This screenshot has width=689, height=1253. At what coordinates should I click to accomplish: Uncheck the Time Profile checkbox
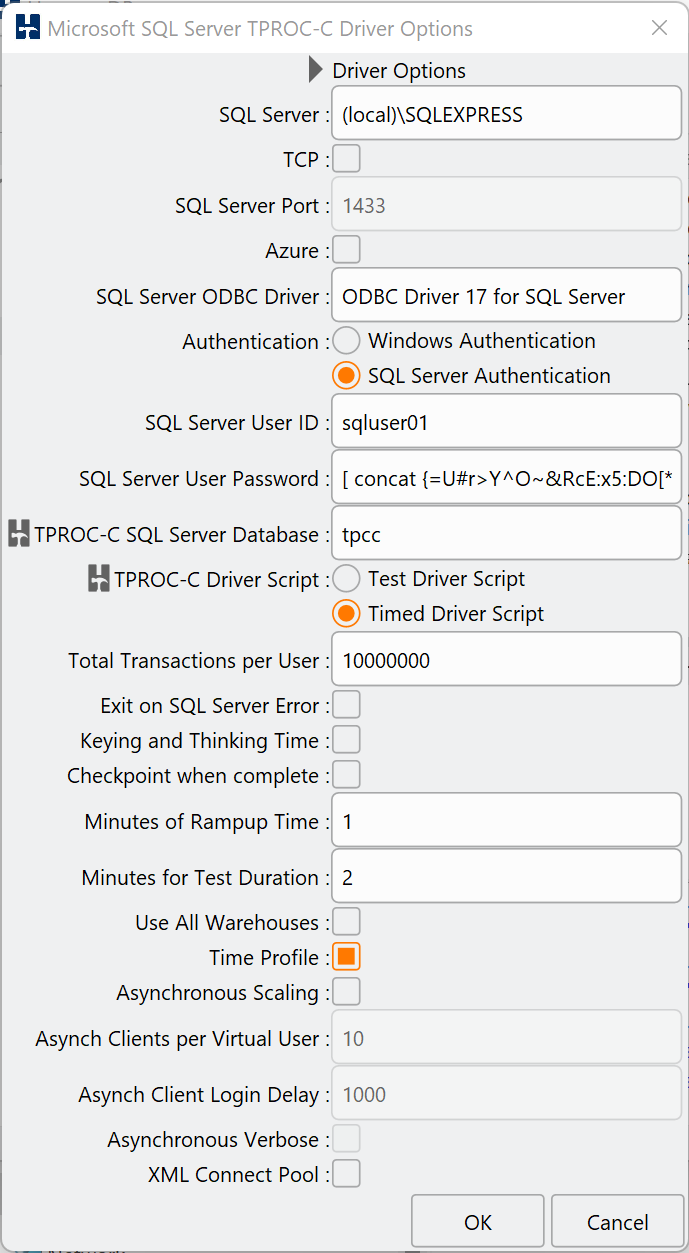click(346, 957)
